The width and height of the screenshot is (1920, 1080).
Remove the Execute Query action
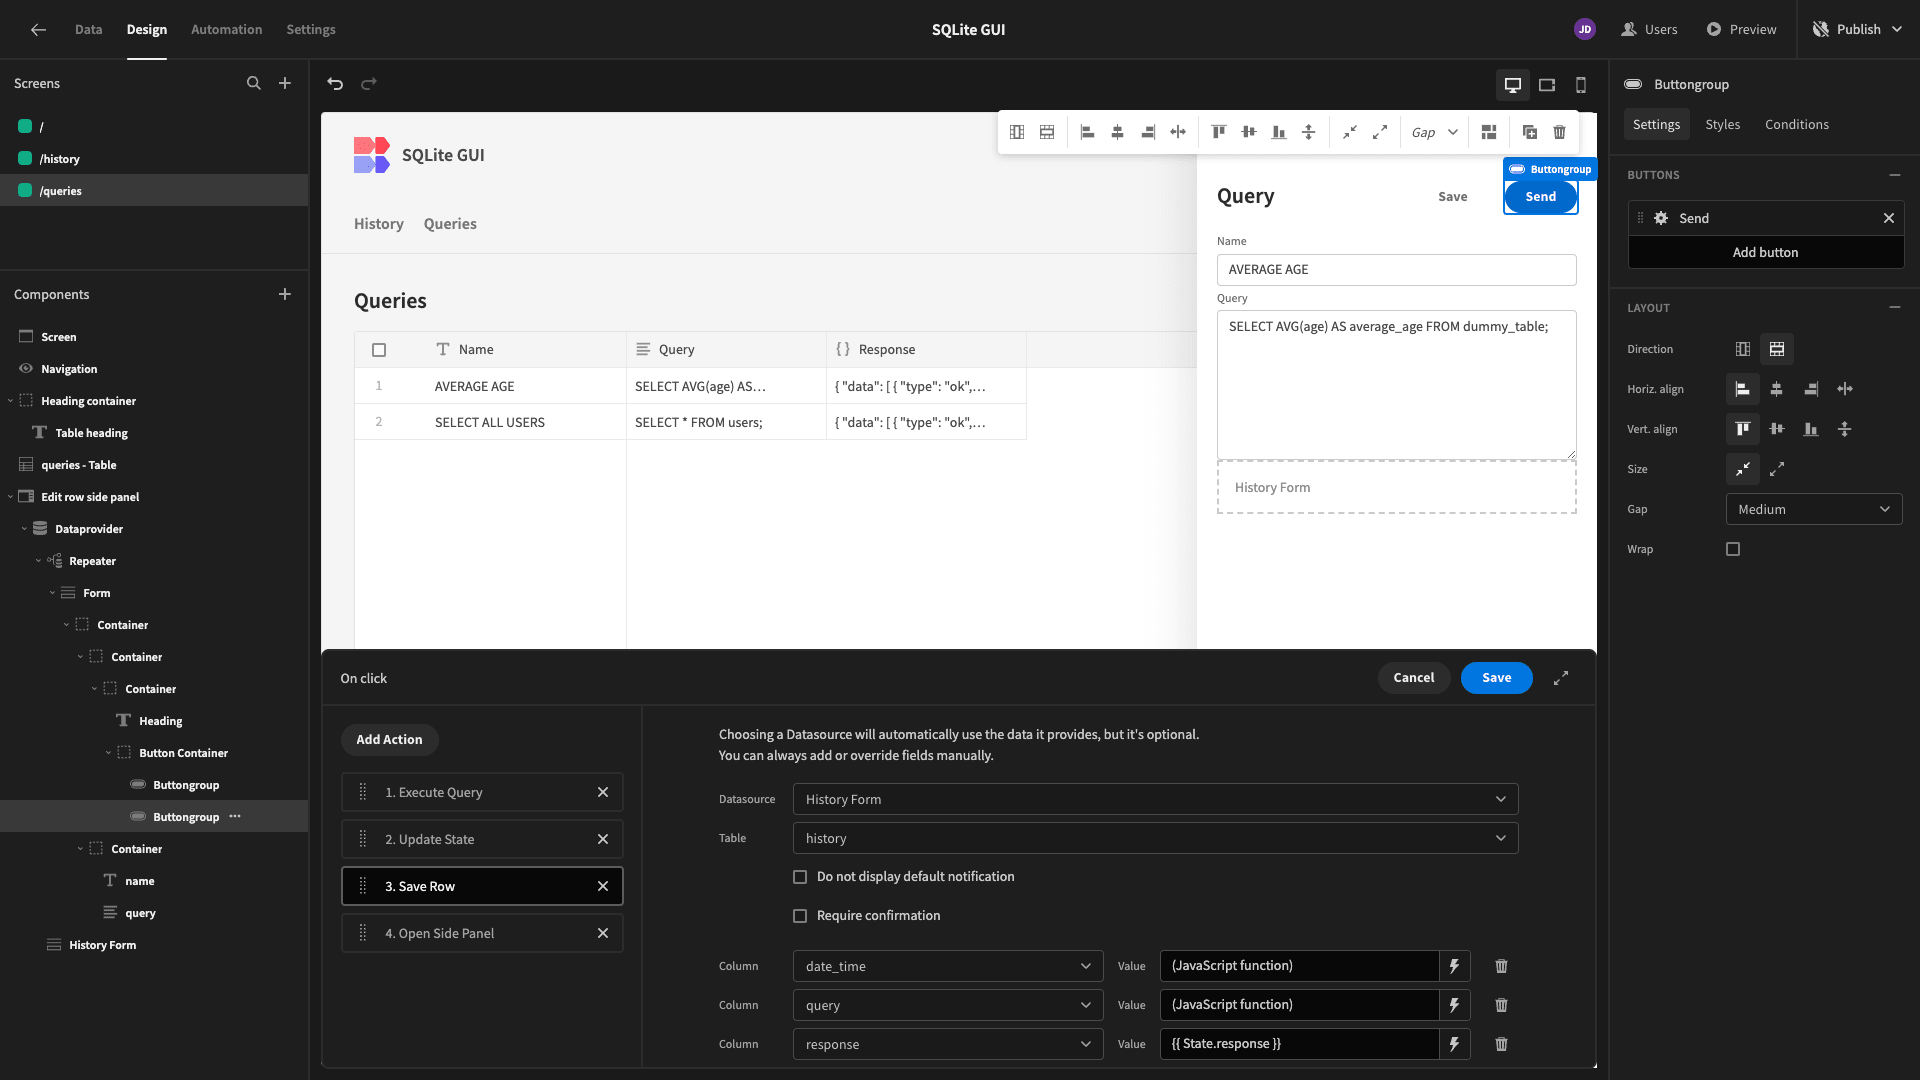[x=603, y=792]
